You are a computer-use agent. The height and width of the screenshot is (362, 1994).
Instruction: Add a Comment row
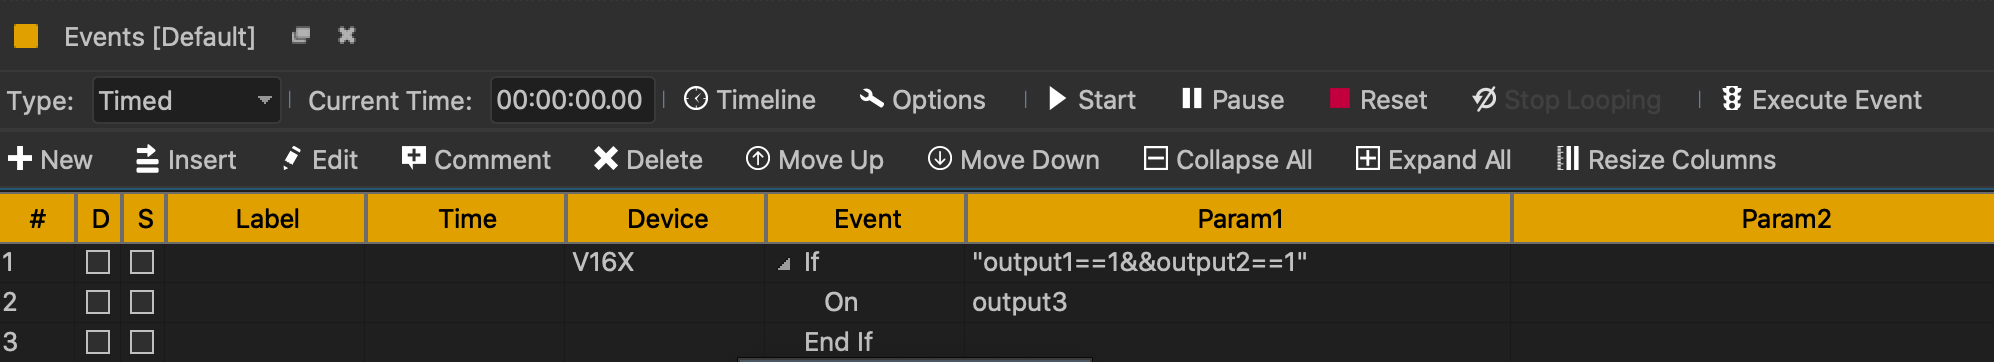coord(476,160)
